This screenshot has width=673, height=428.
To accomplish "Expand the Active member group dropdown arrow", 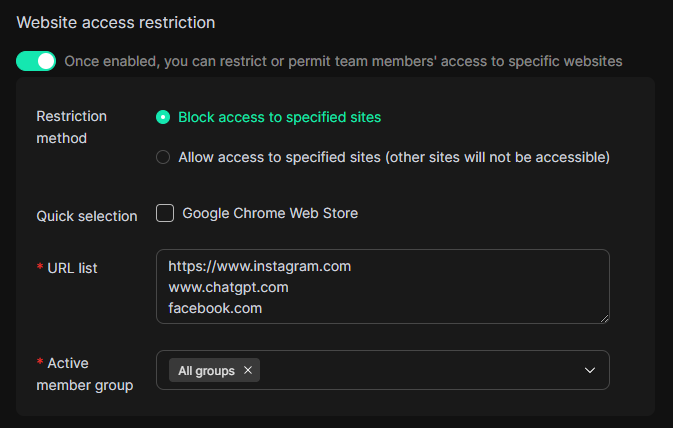I will 589,371.
